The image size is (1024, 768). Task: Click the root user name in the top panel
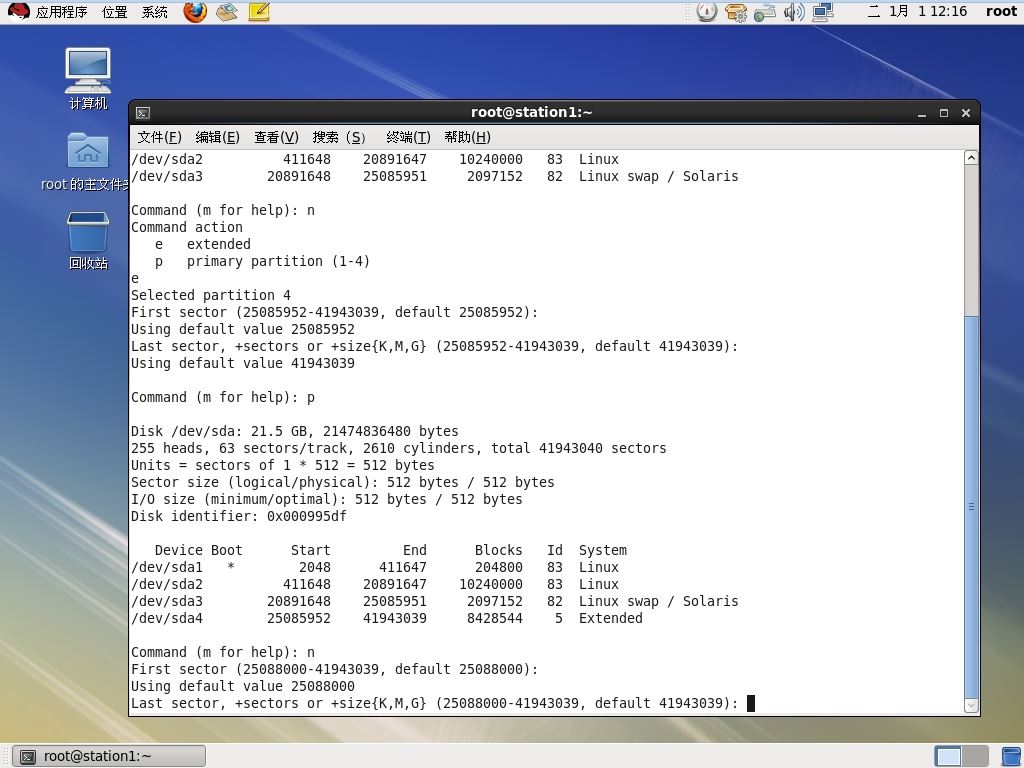pos(1001,11)
